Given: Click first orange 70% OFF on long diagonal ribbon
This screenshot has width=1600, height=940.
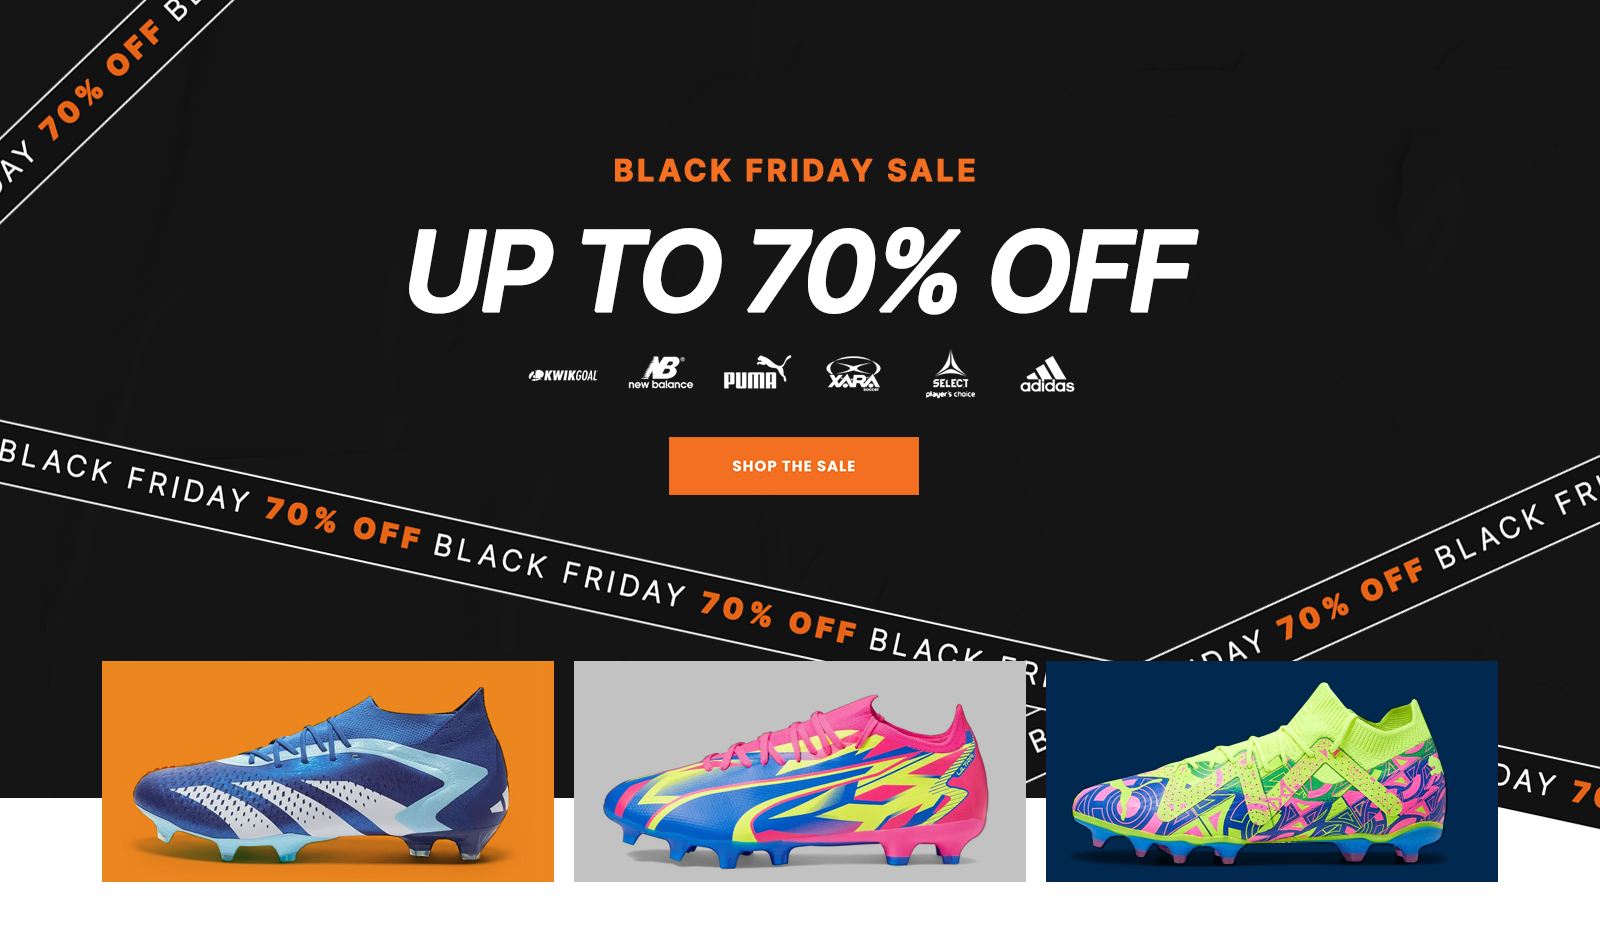Looking at the screenshot, I should pos(342,524).
